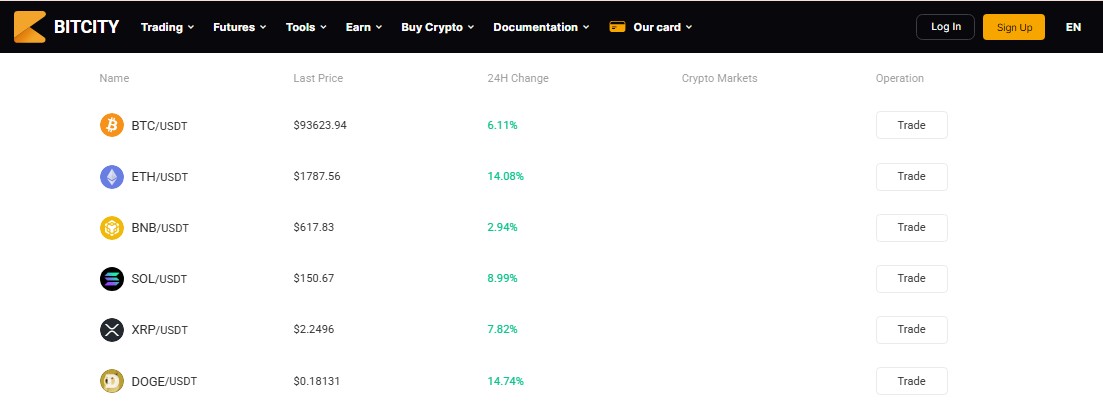Image resolution: width=1103 pixels, height=408 pixels.
Task: Trade the BNB/USDT pair
Action: [x=912, y=227]
